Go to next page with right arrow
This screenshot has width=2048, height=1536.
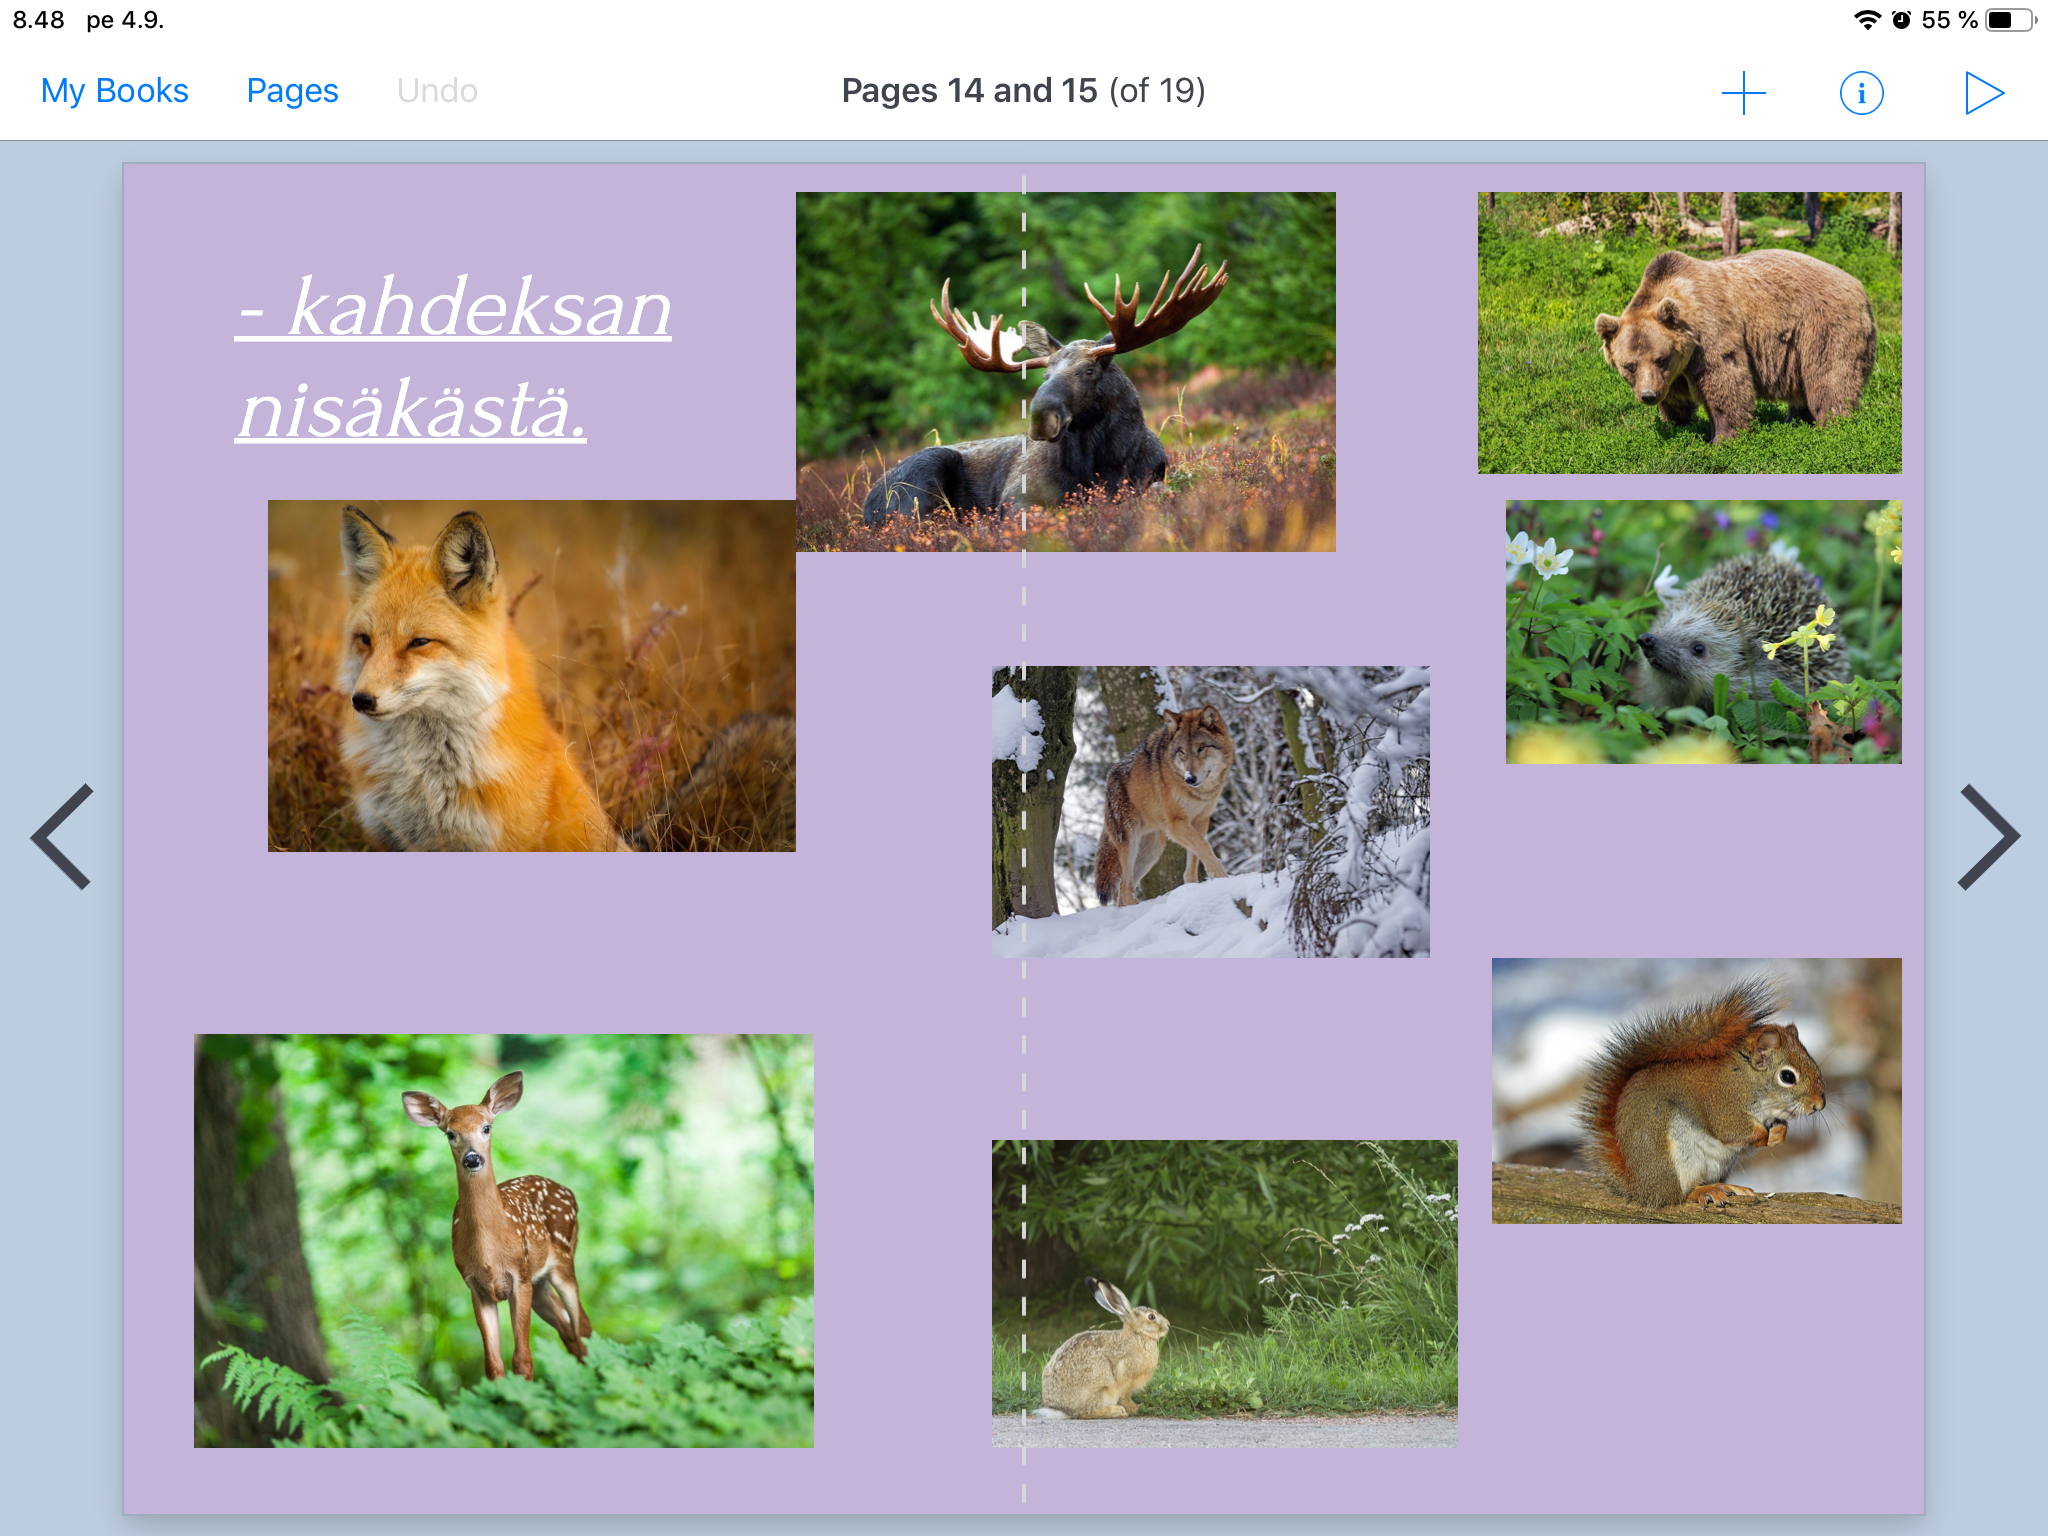1988,836
